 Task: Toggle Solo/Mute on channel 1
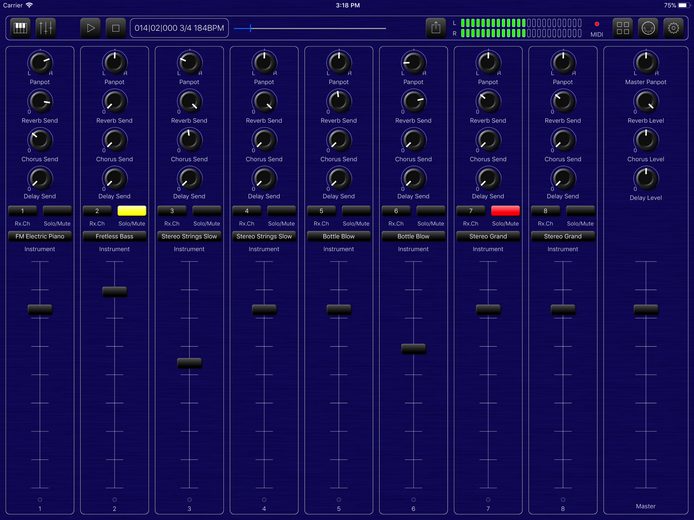click(x=57, y=211)
